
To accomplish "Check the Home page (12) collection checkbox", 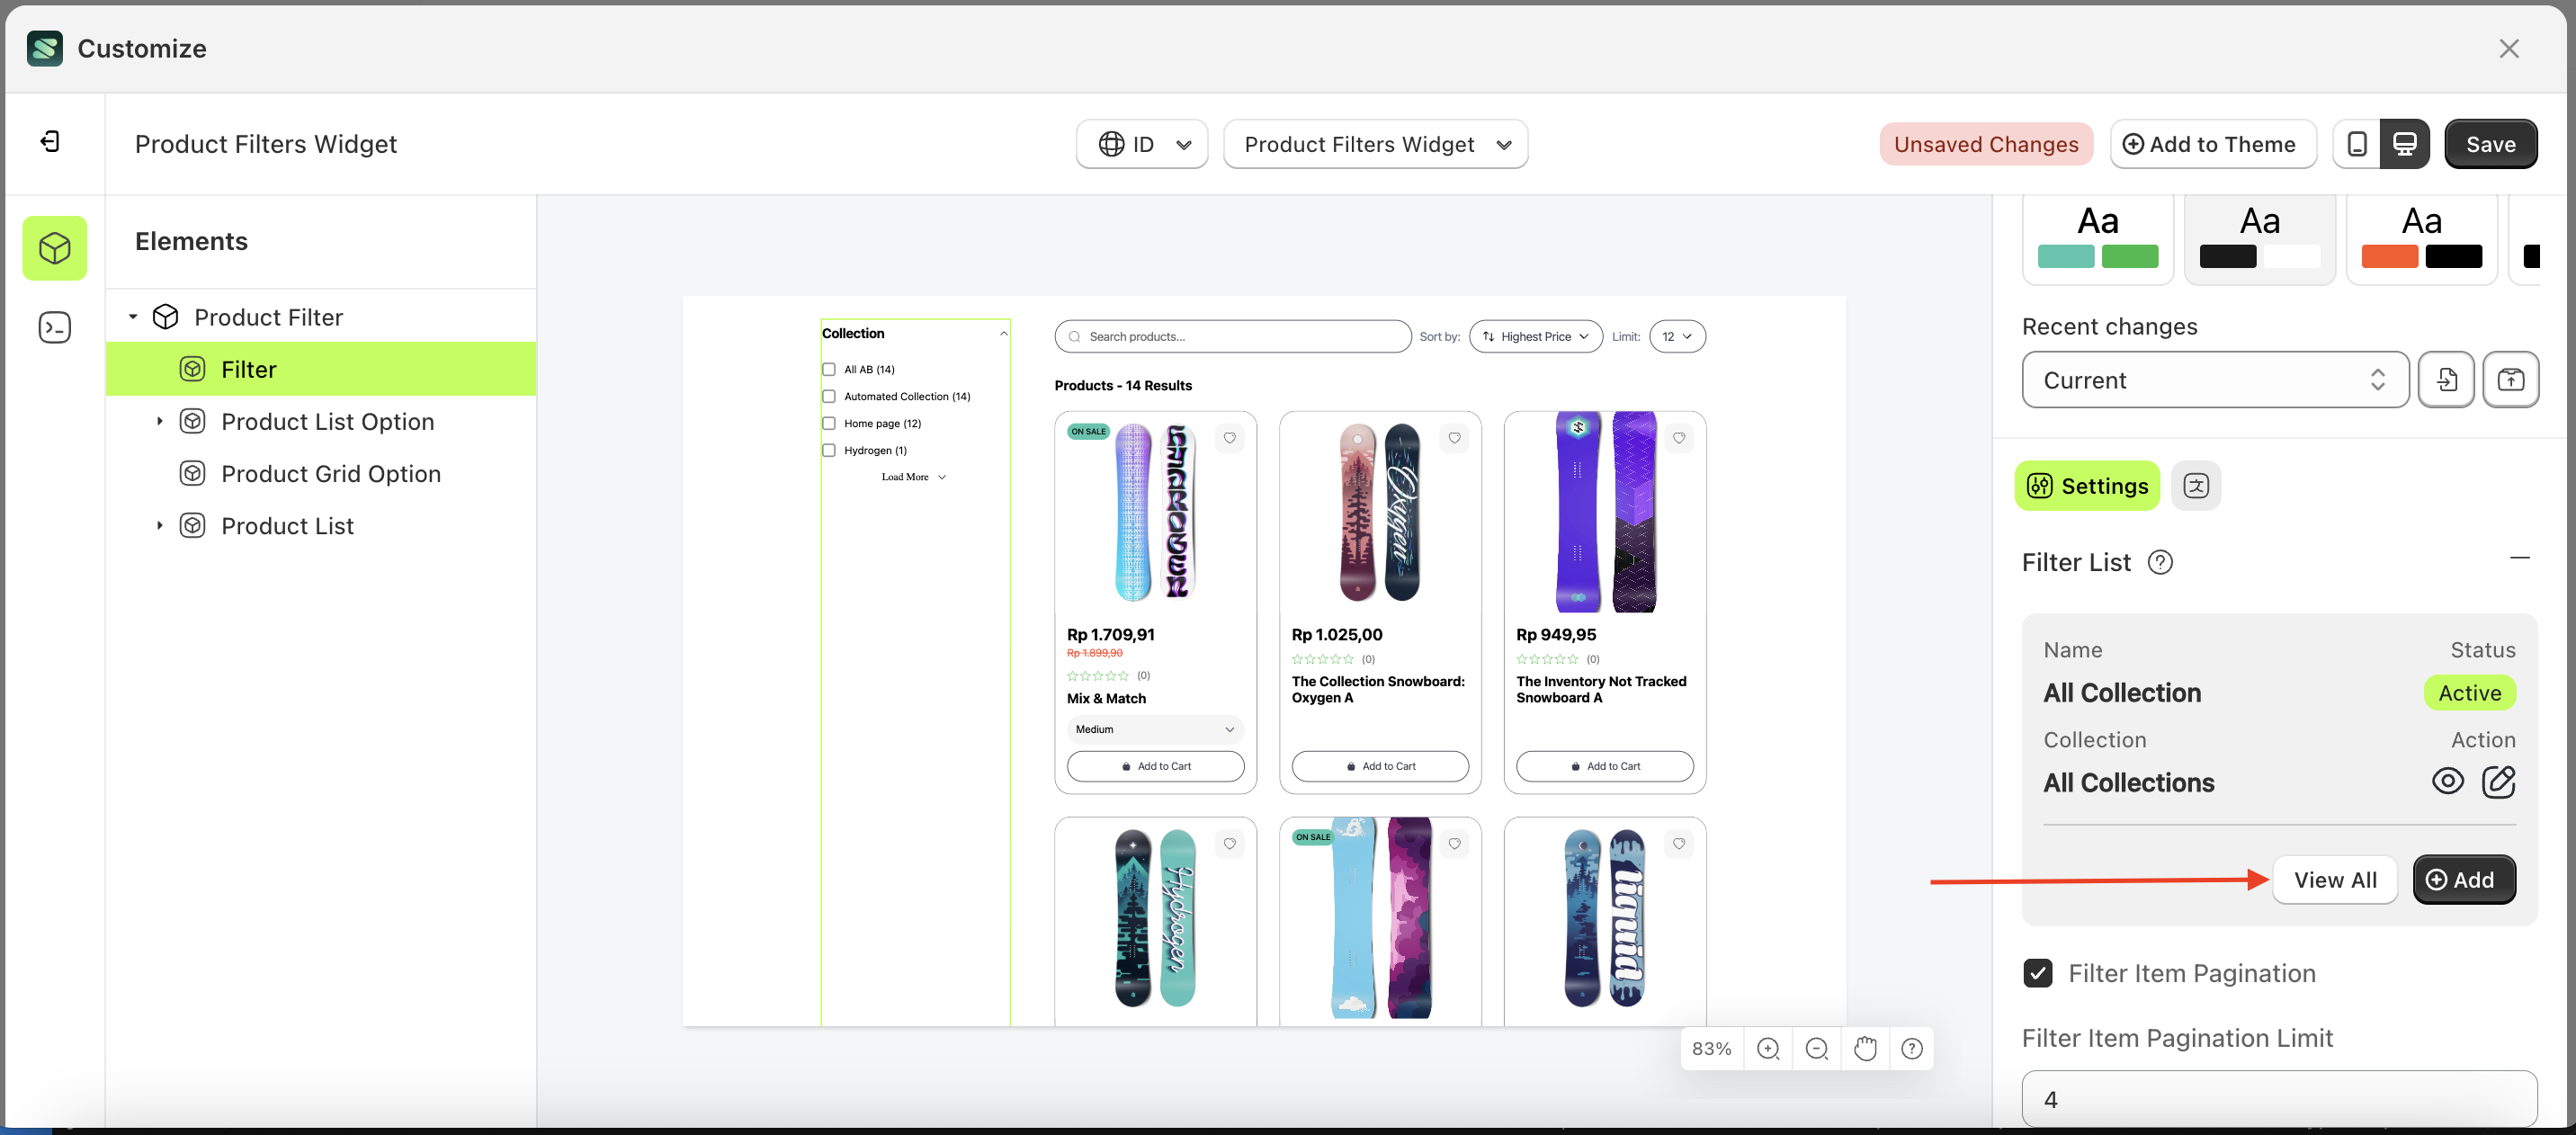I will (829, 423).
